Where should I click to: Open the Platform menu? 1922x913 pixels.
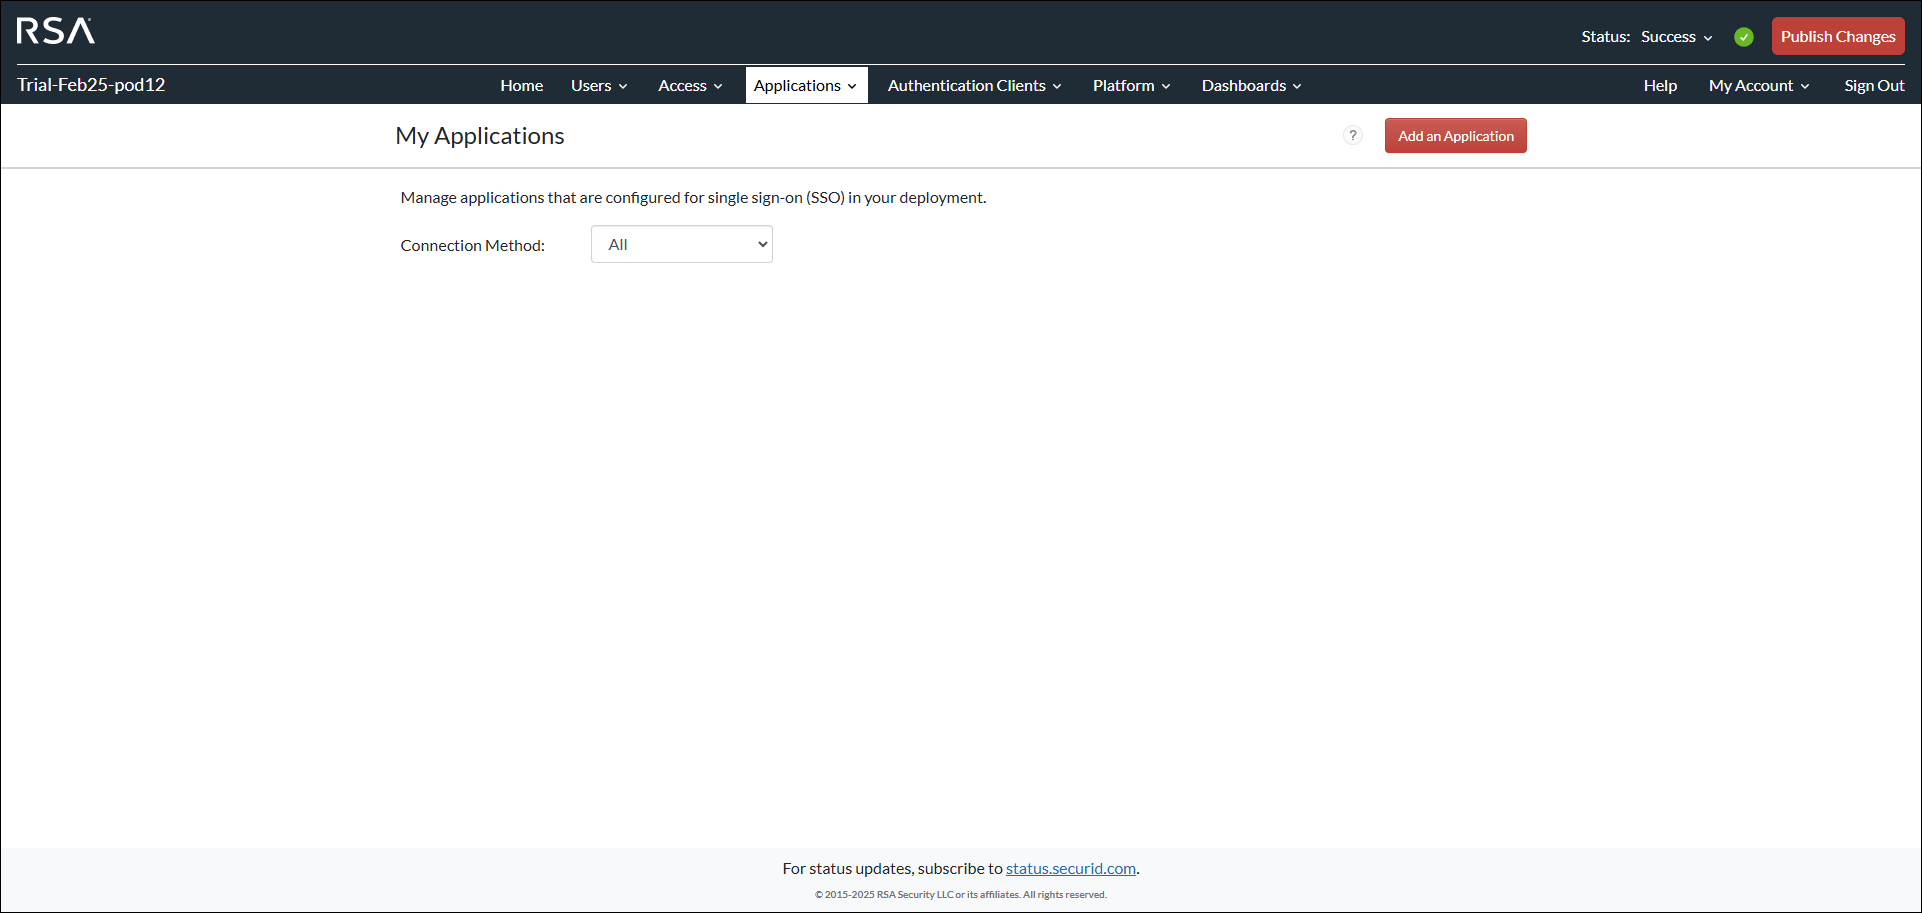click(x=1130, y=85)
